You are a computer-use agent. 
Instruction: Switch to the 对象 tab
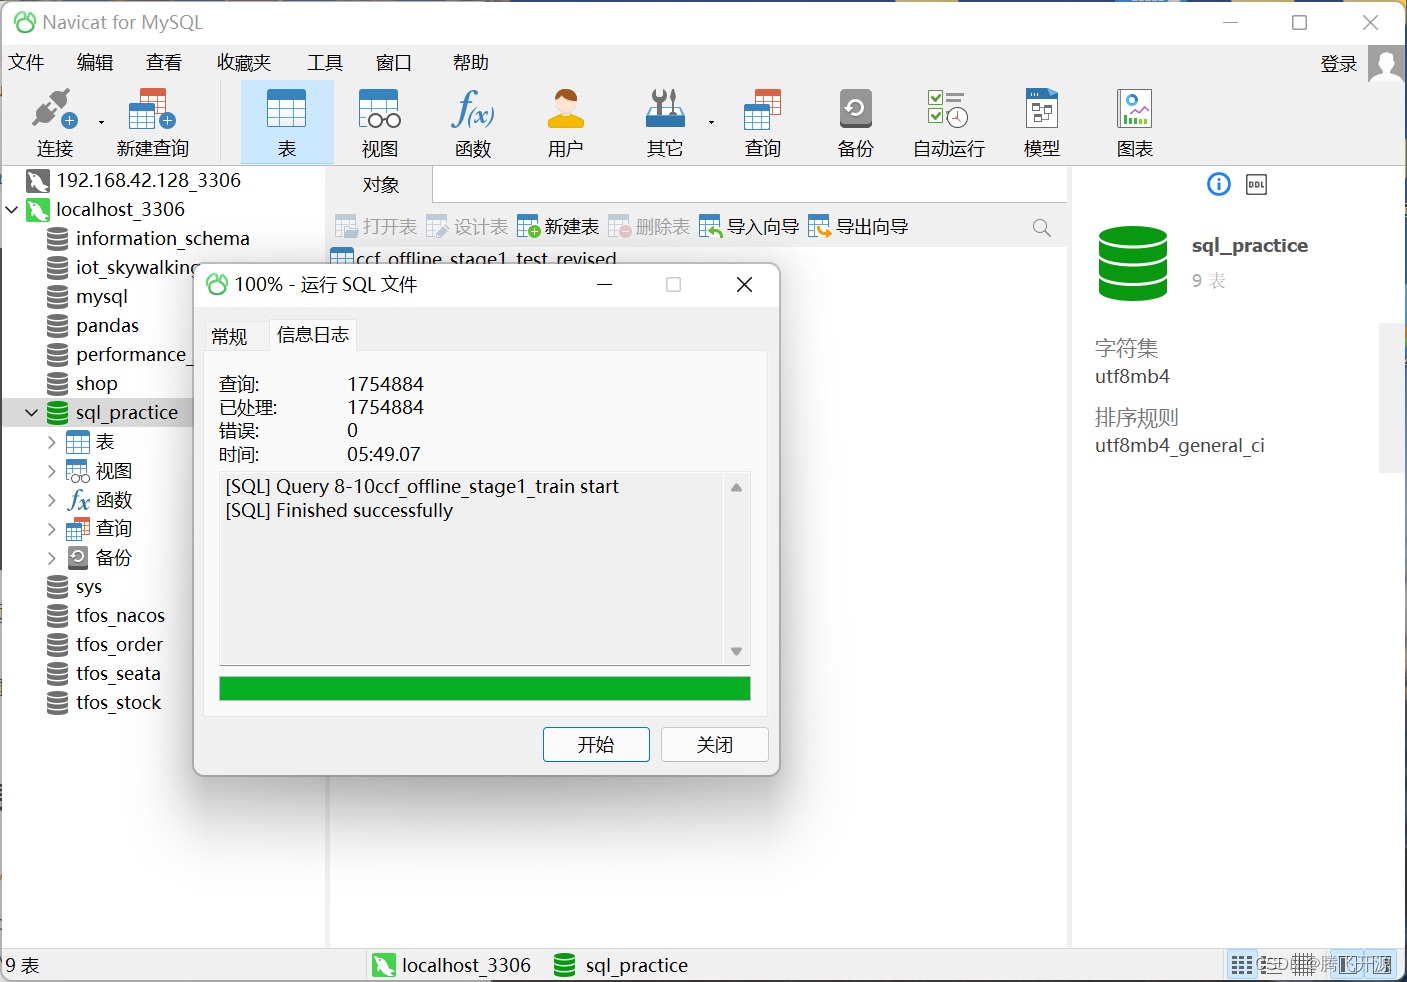pyautogui.click(x=381, y=185)
